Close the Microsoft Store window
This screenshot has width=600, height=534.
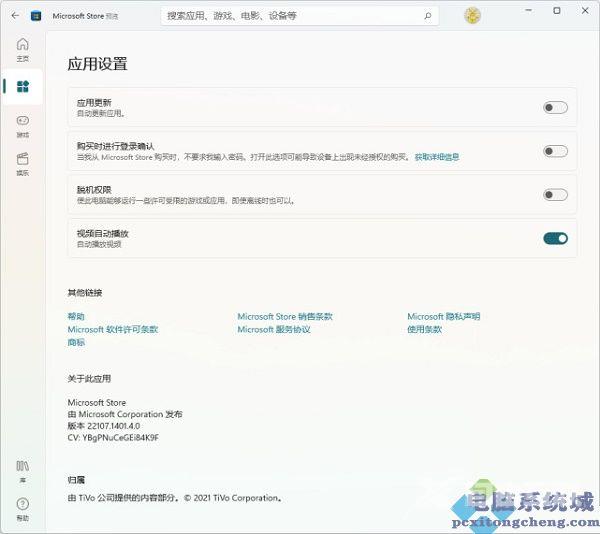(585, 11)
